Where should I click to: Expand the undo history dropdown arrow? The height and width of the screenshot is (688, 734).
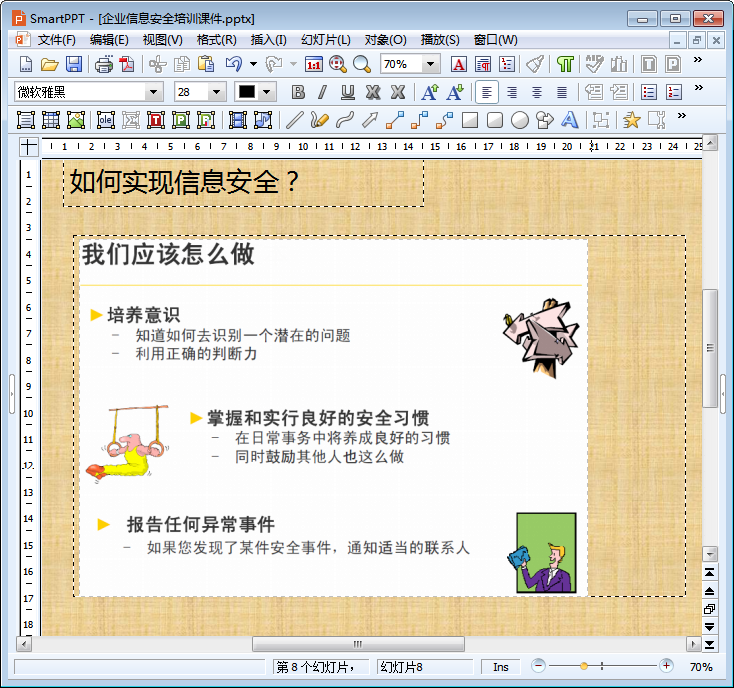tap(253, 64)
